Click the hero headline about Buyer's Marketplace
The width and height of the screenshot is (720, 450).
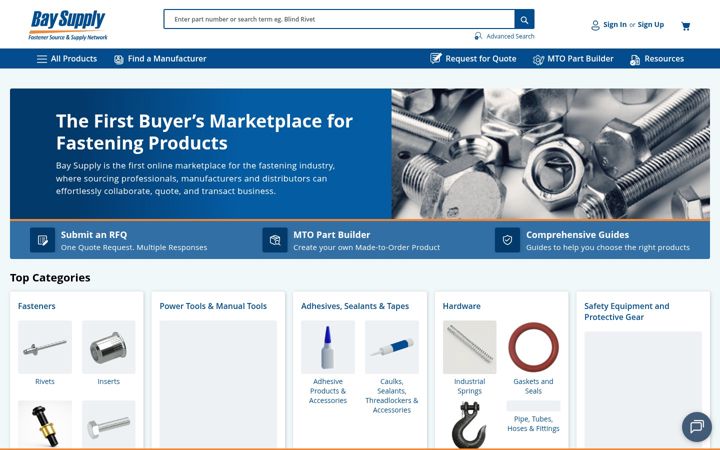click(x=204, y=132)
